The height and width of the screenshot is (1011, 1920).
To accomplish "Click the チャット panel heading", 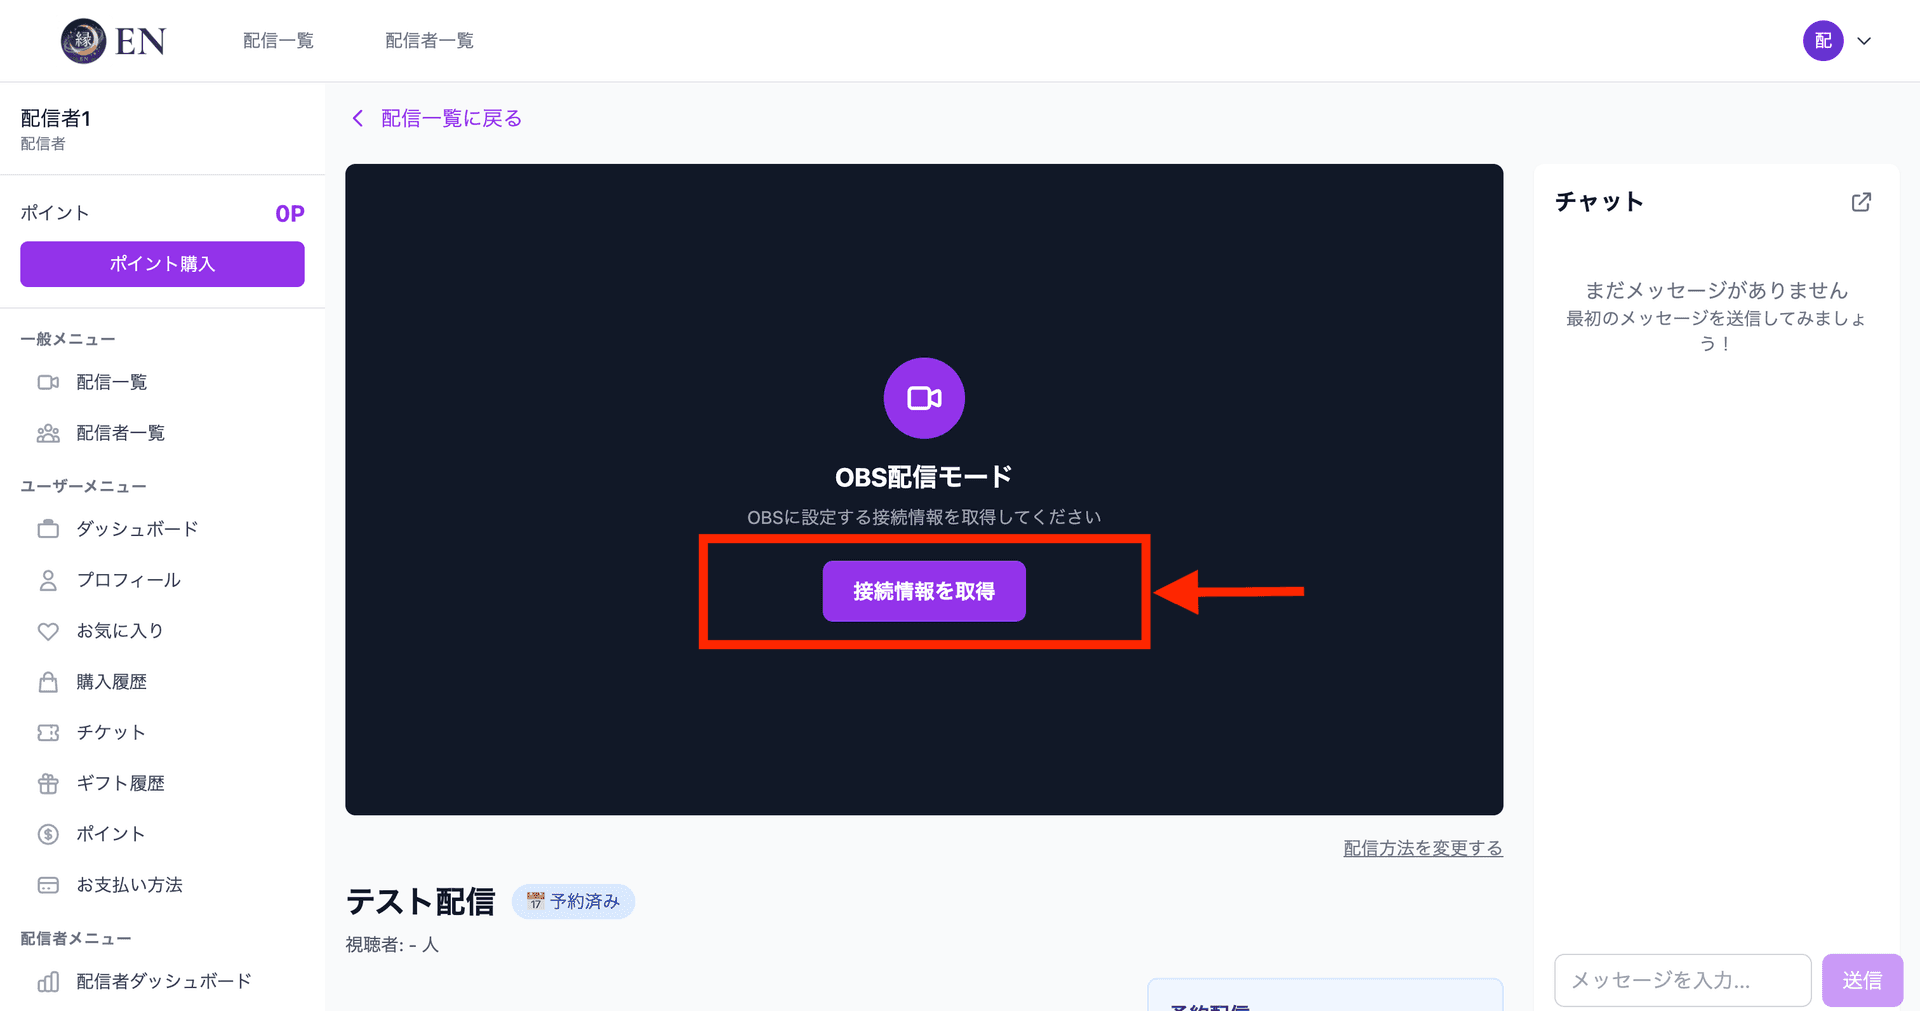I will pos(1599,202).
